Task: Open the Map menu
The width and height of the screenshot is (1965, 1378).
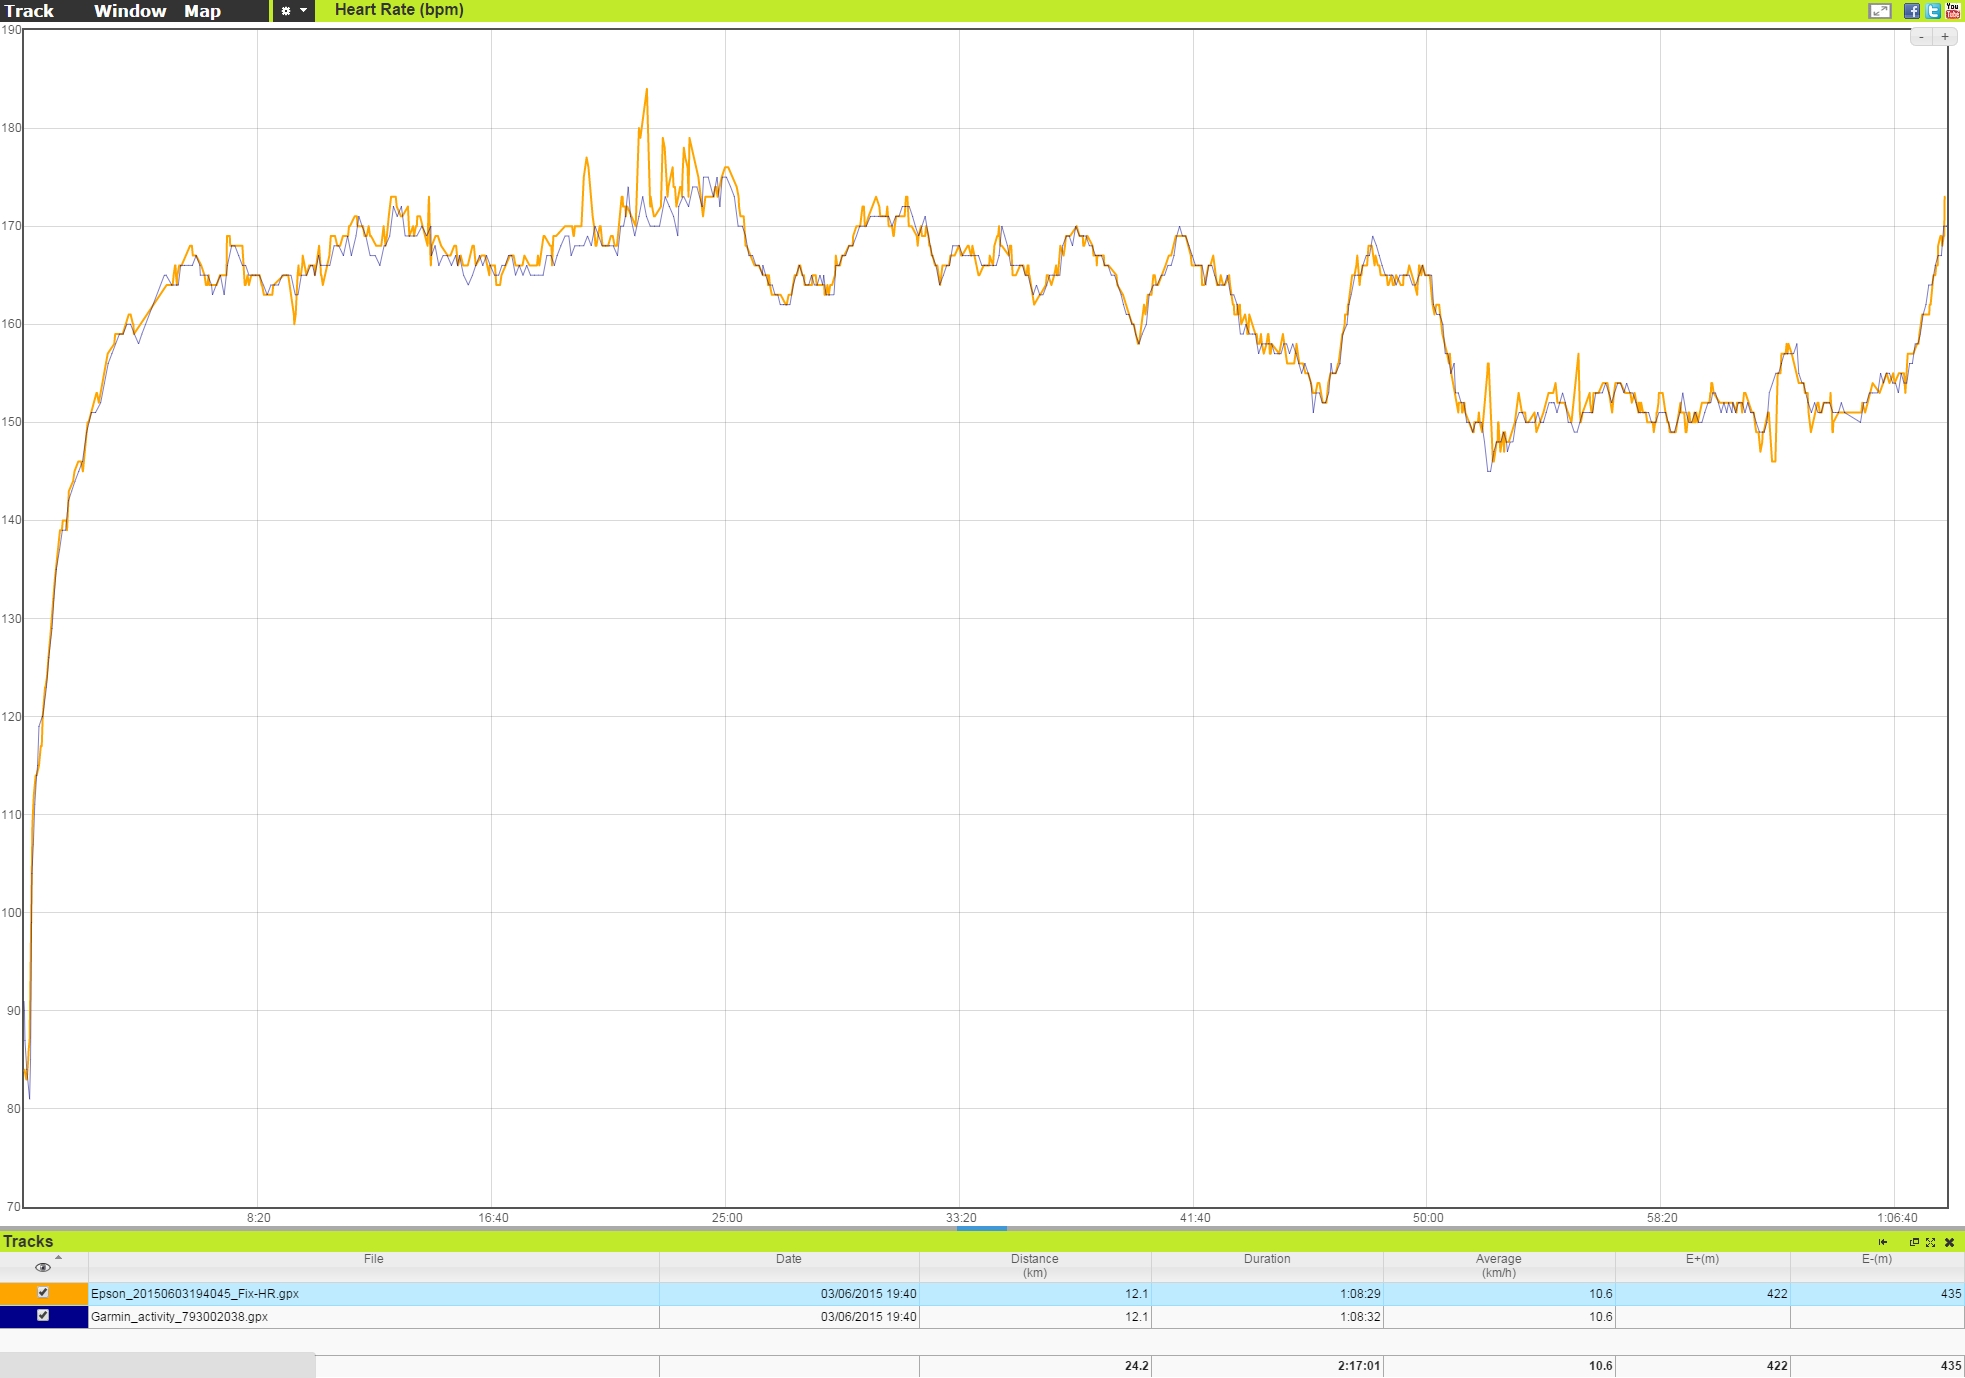Action: tap(202, 11)
